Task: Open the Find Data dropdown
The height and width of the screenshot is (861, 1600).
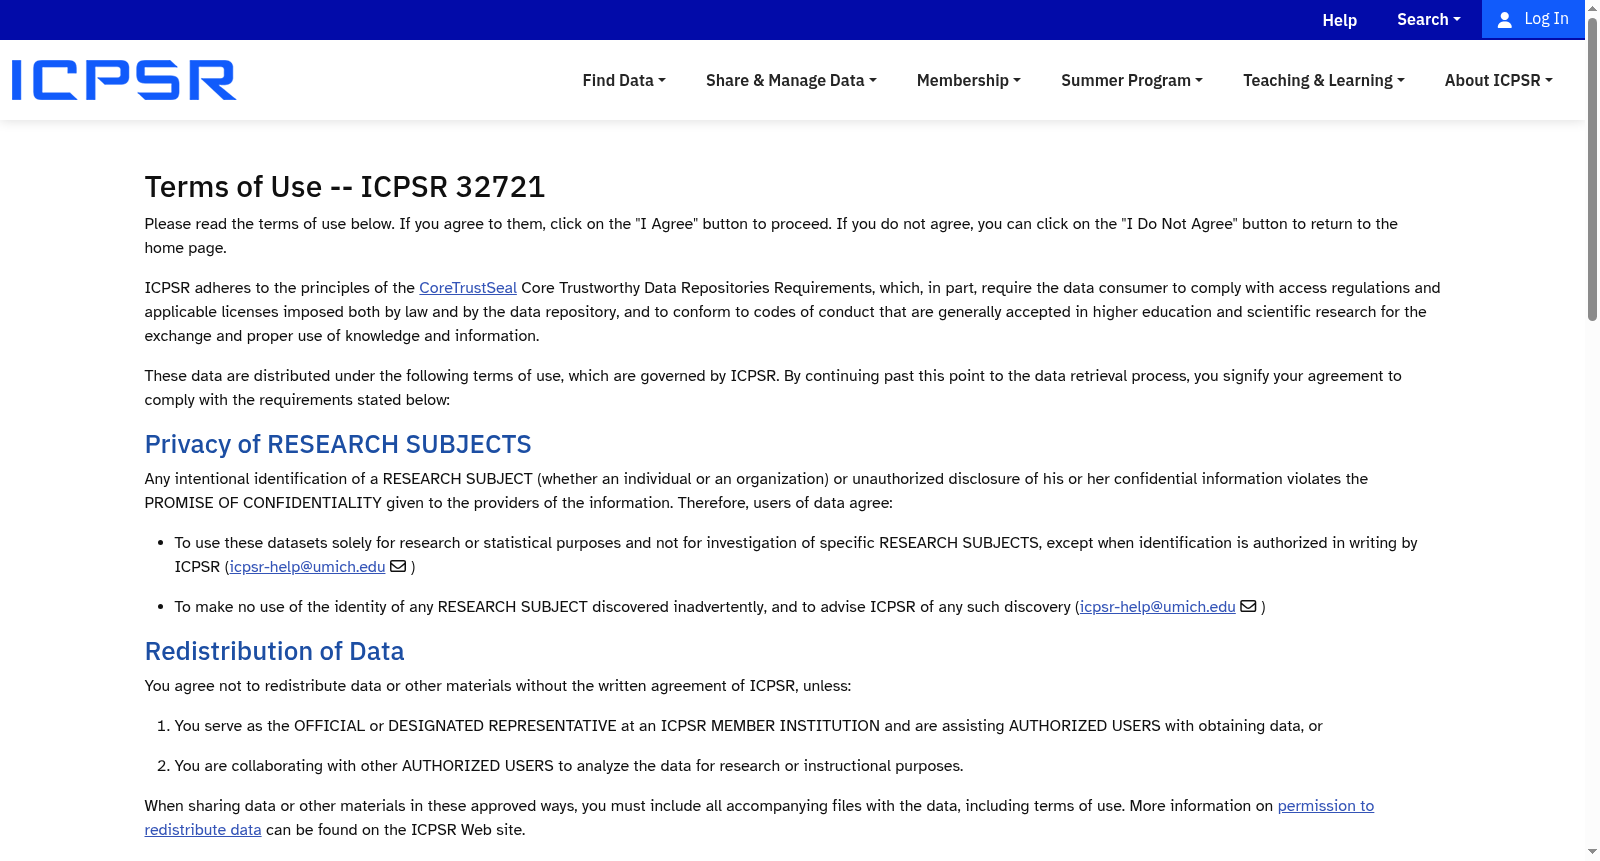Action: [624, 80]
